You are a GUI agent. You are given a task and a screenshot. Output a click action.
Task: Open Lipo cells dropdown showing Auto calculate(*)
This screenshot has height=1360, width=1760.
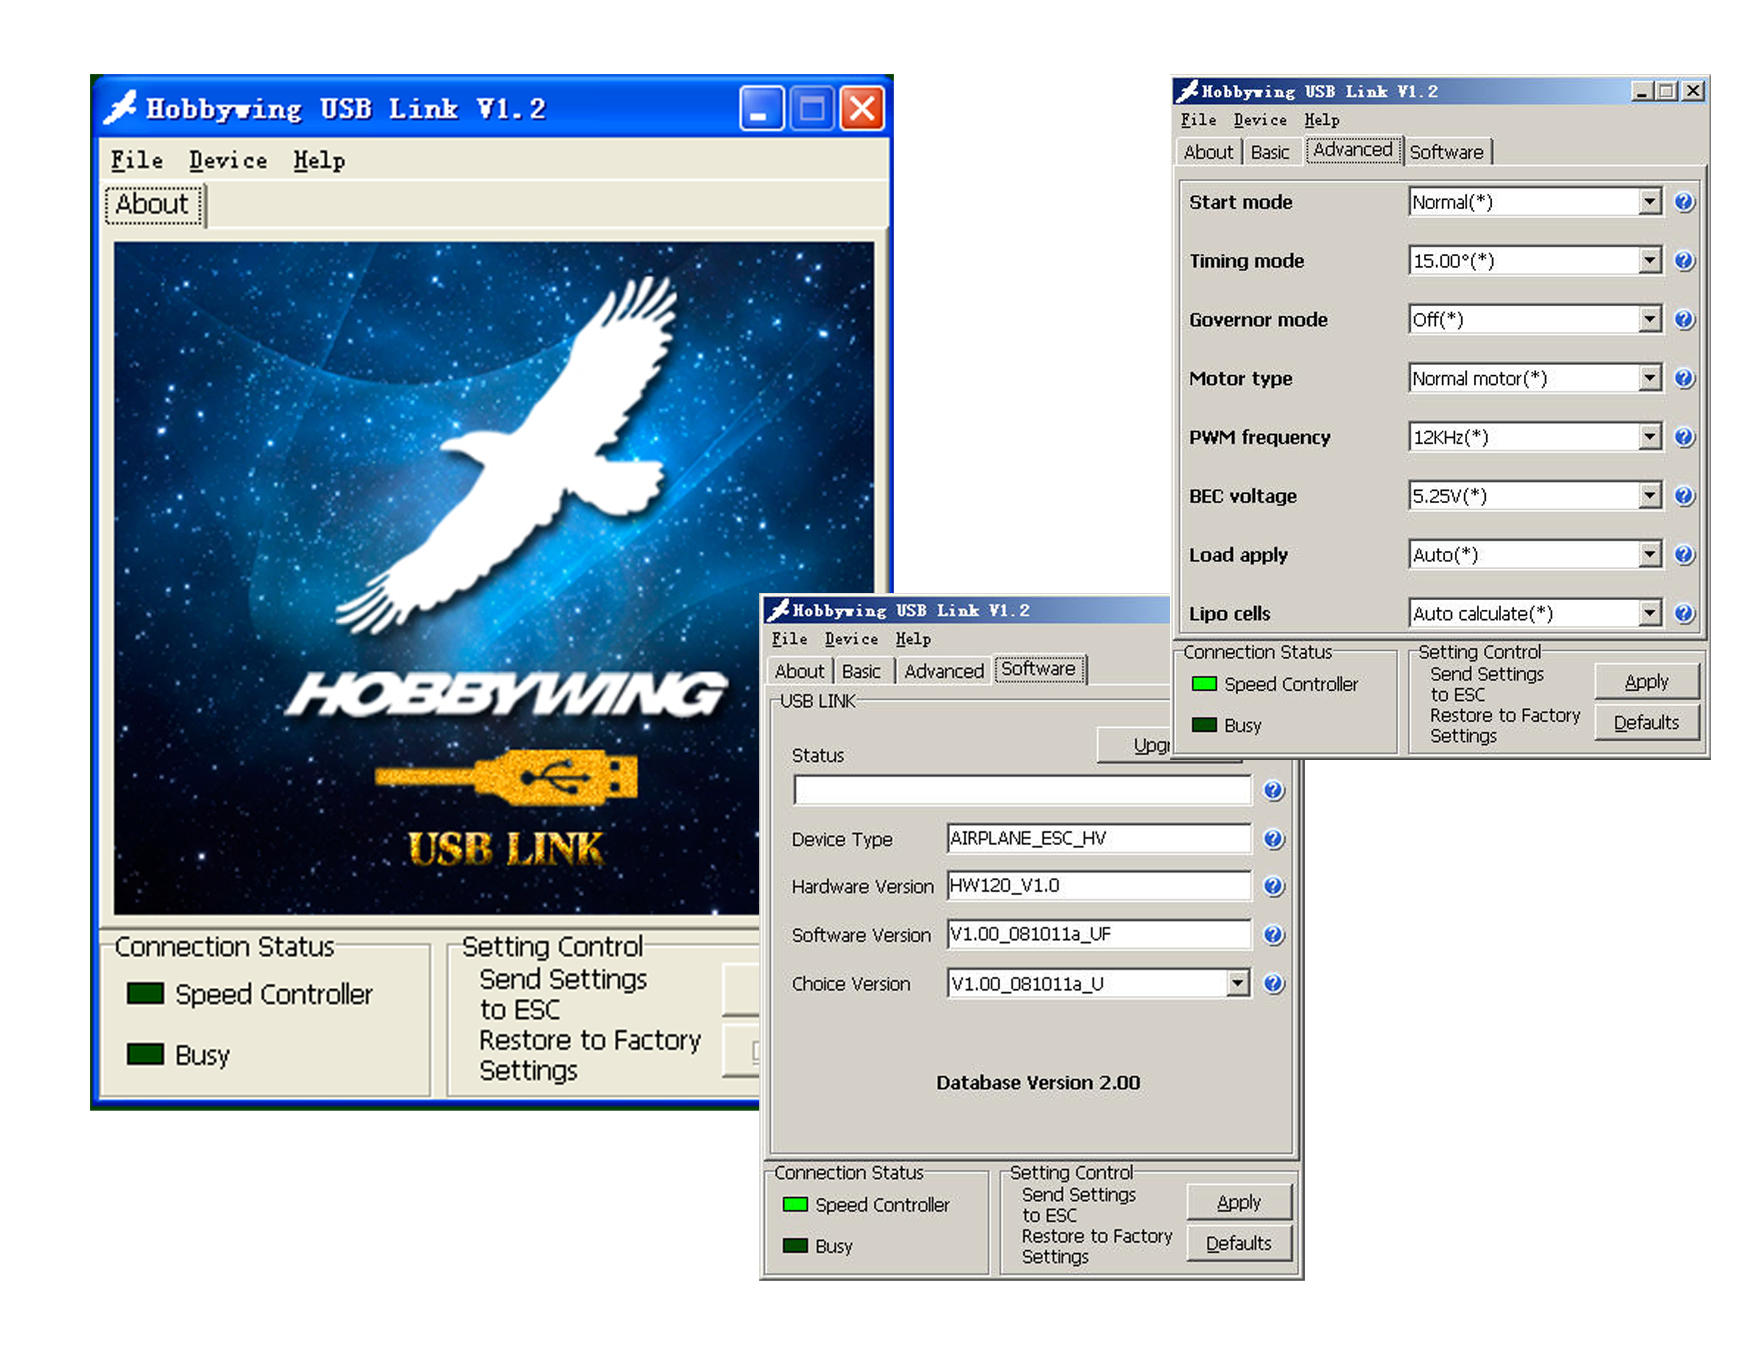1535,613
